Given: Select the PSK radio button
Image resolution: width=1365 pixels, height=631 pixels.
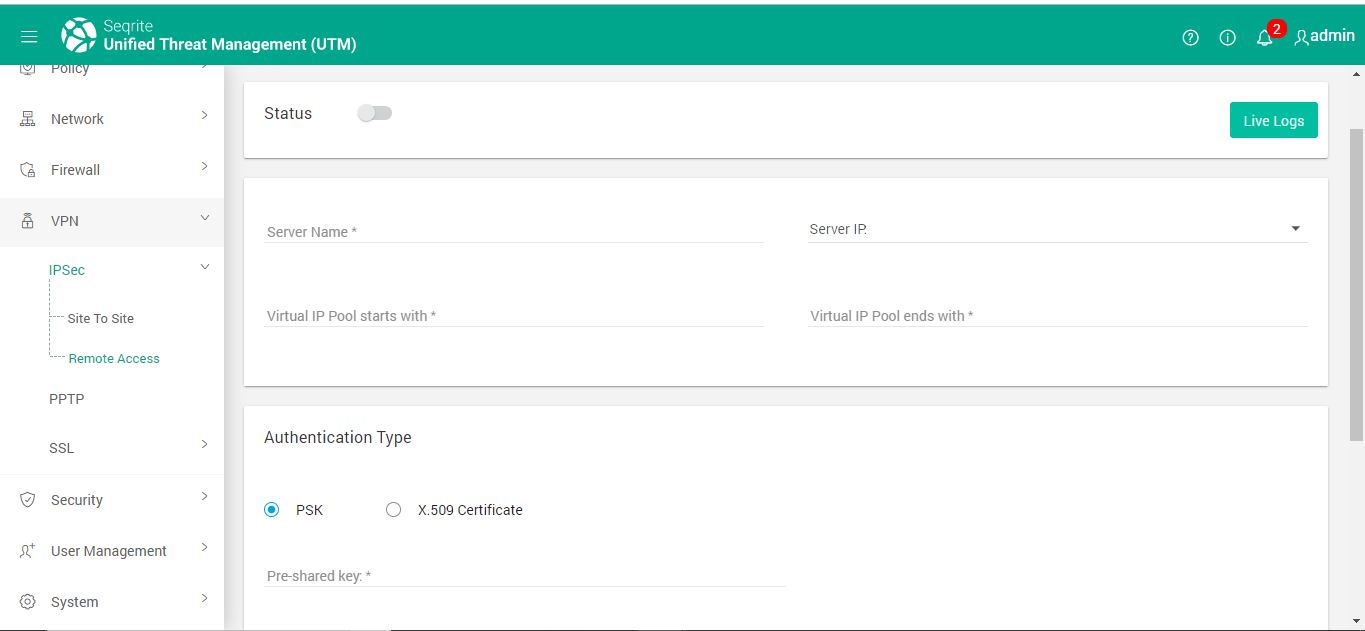Looking at the screenshot, I should coord(271,509).
